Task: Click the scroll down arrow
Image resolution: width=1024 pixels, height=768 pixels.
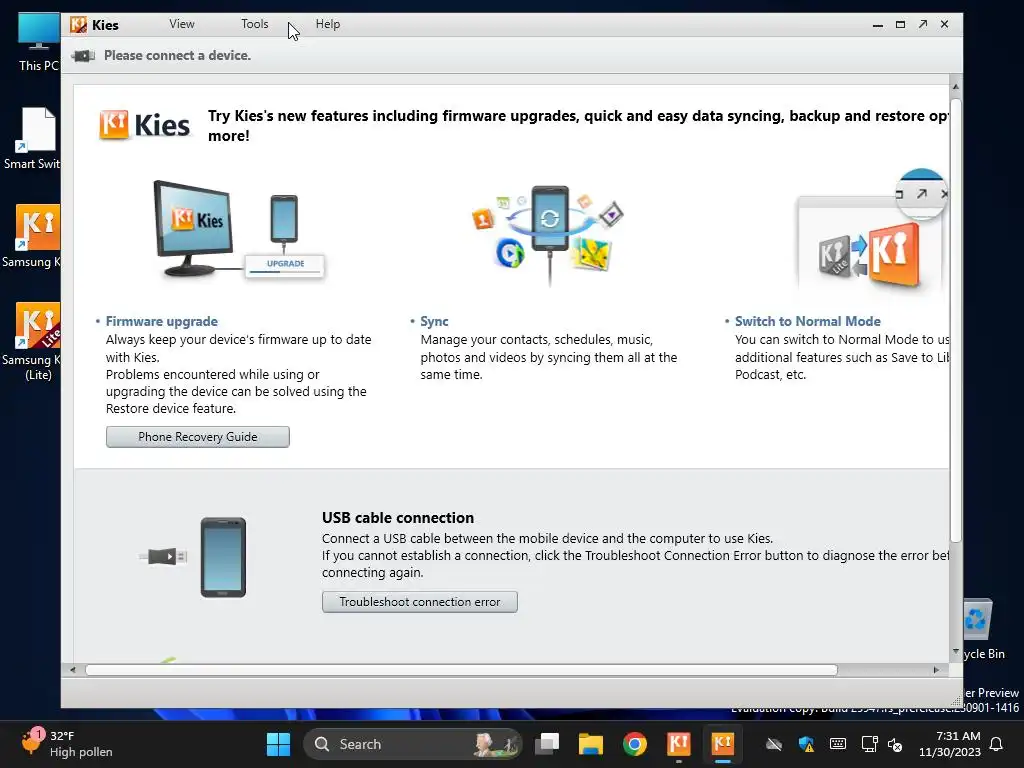Action: 955,652
